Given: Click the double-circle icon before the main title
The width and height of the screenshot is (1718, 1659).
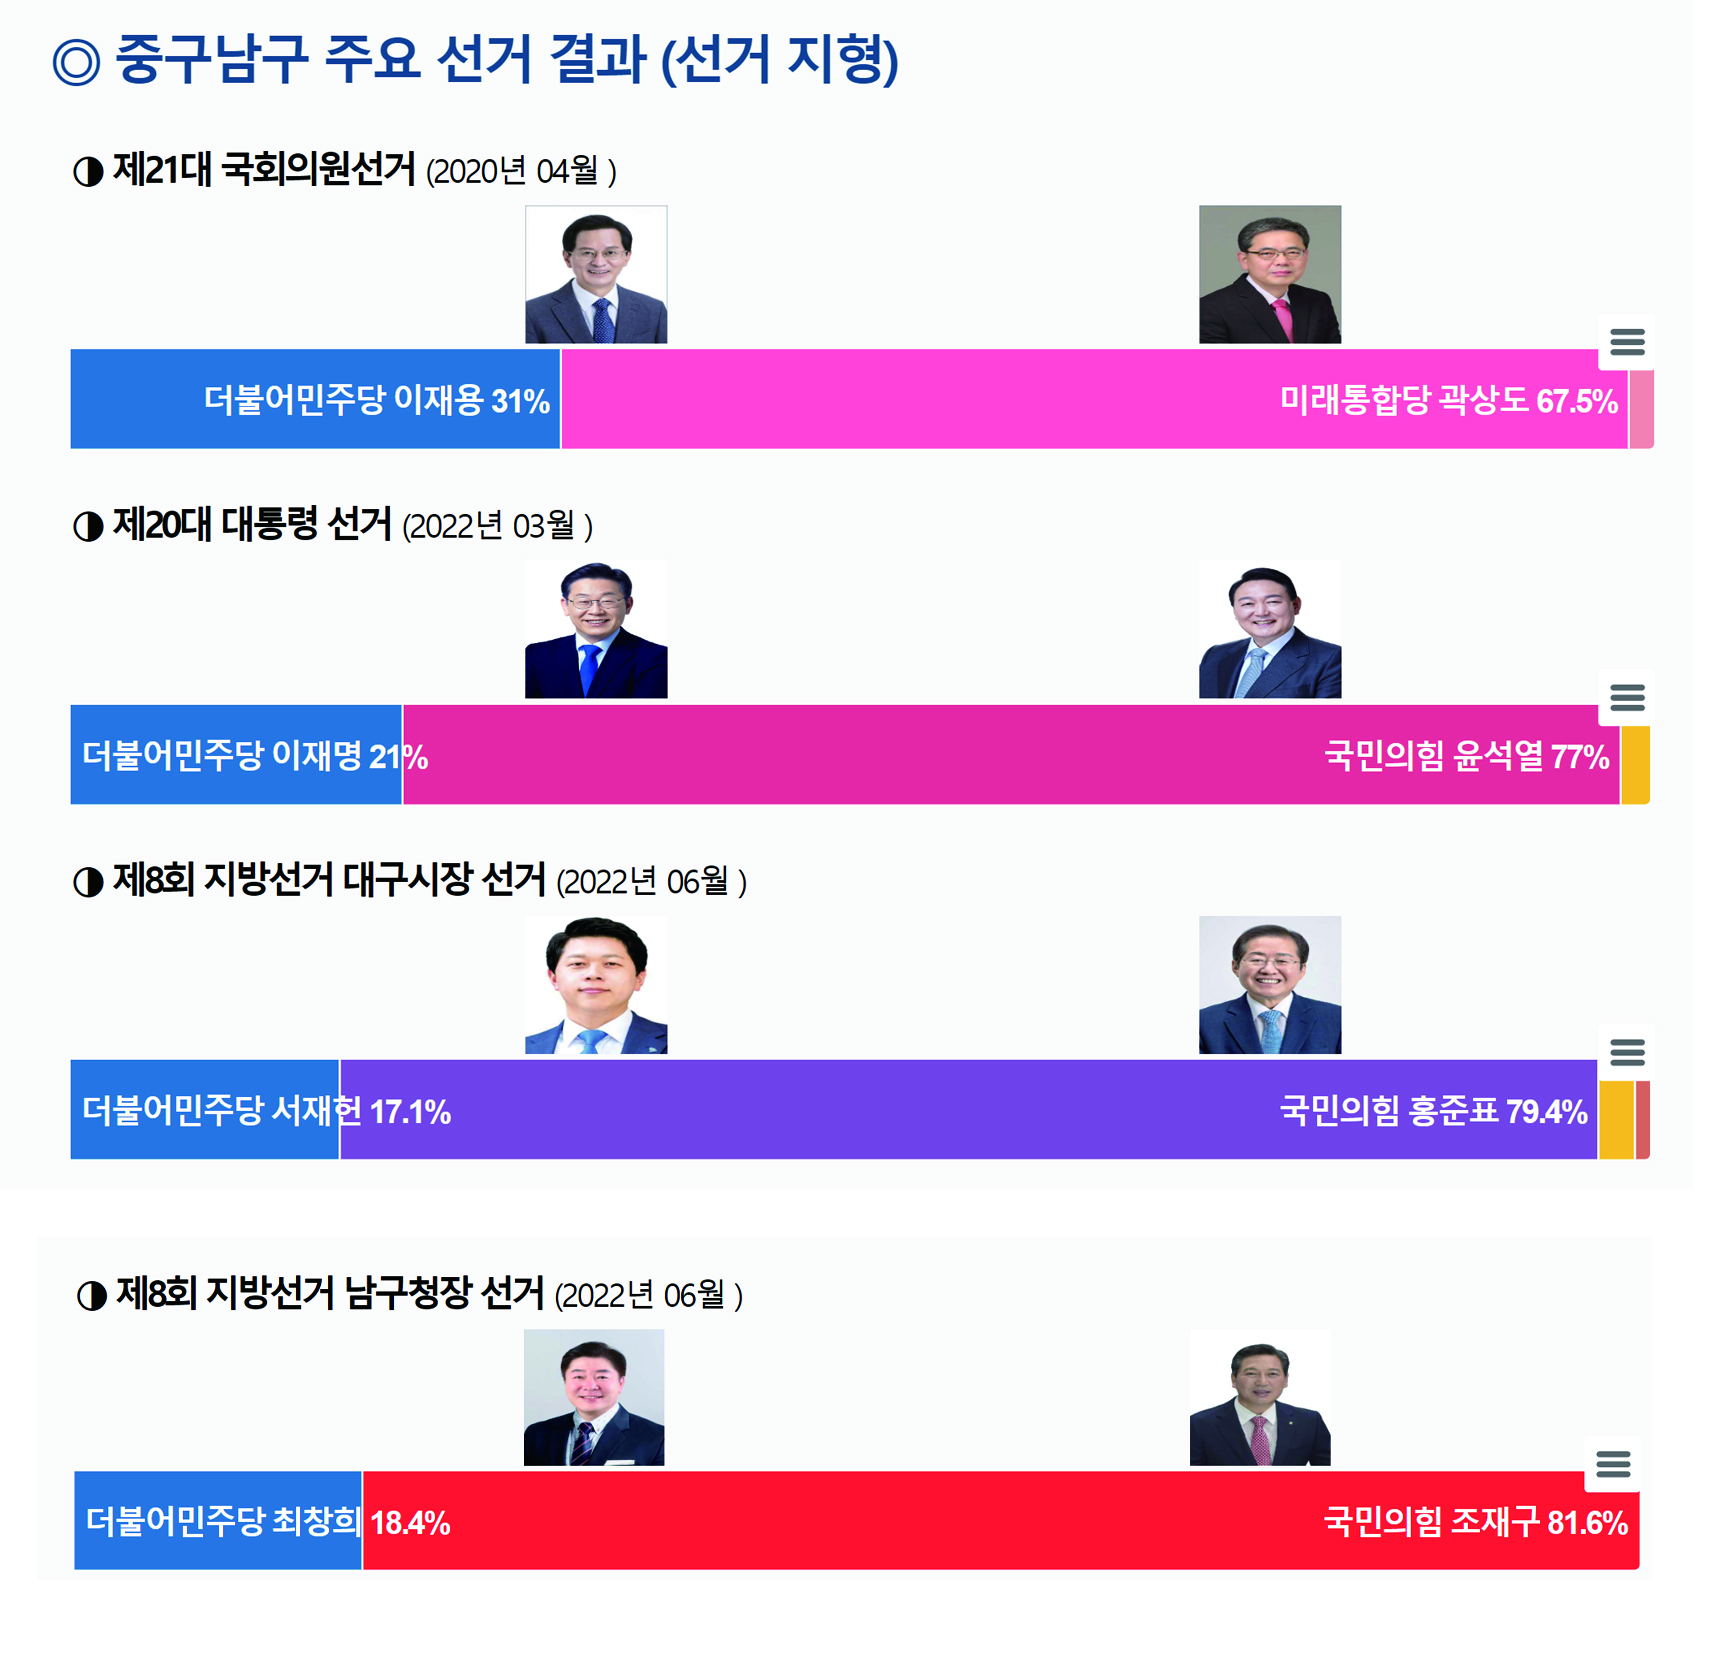Looking at the screenshot, I should [76, 62].
